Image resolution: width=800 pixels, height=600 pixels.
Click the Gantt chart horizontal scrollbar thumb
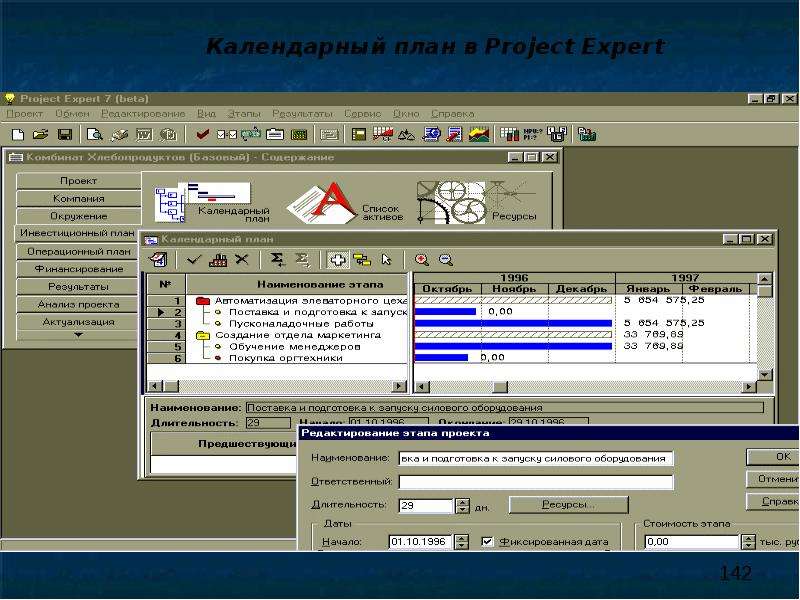(x=500, y=387)
